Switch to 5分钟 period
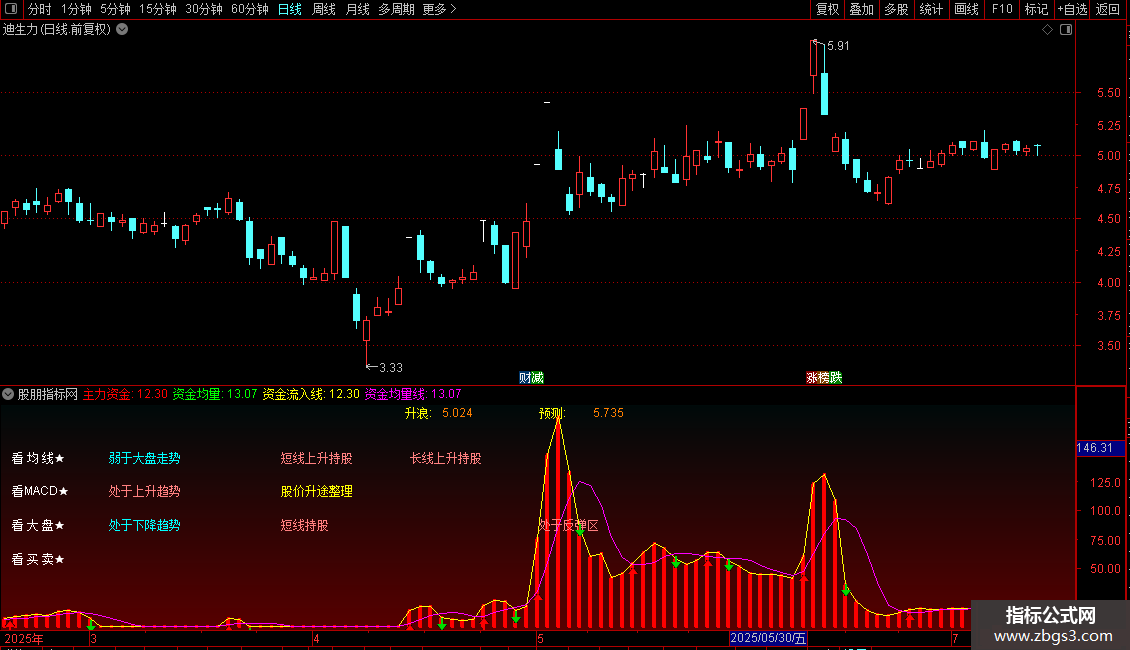The image size is (1130, 650). point(115,9)
